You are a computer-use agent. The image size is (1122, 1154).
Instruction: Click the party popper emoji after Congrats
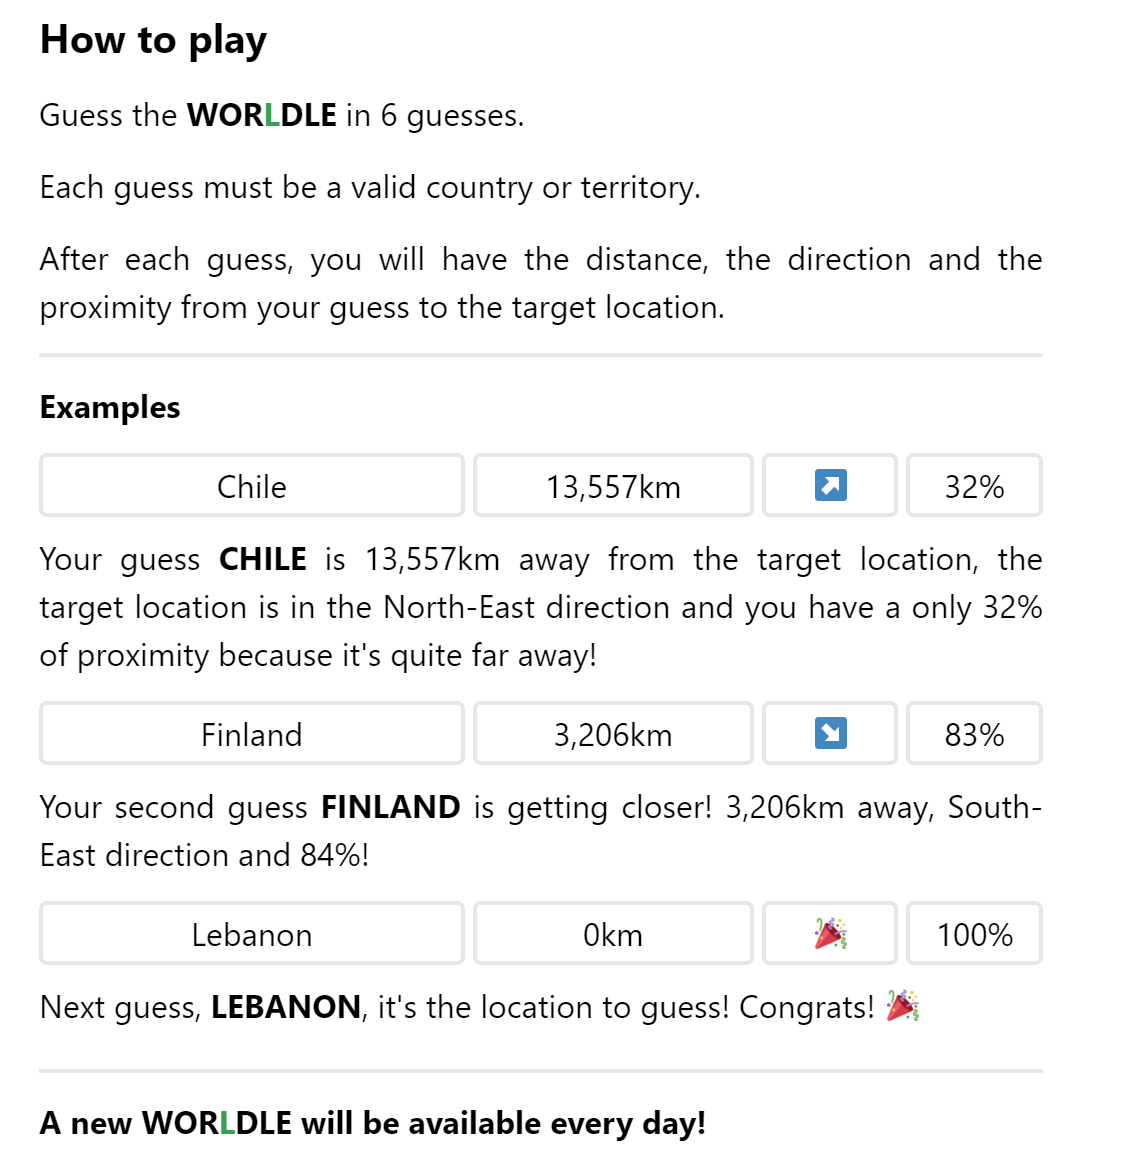tap(903, 1006)
